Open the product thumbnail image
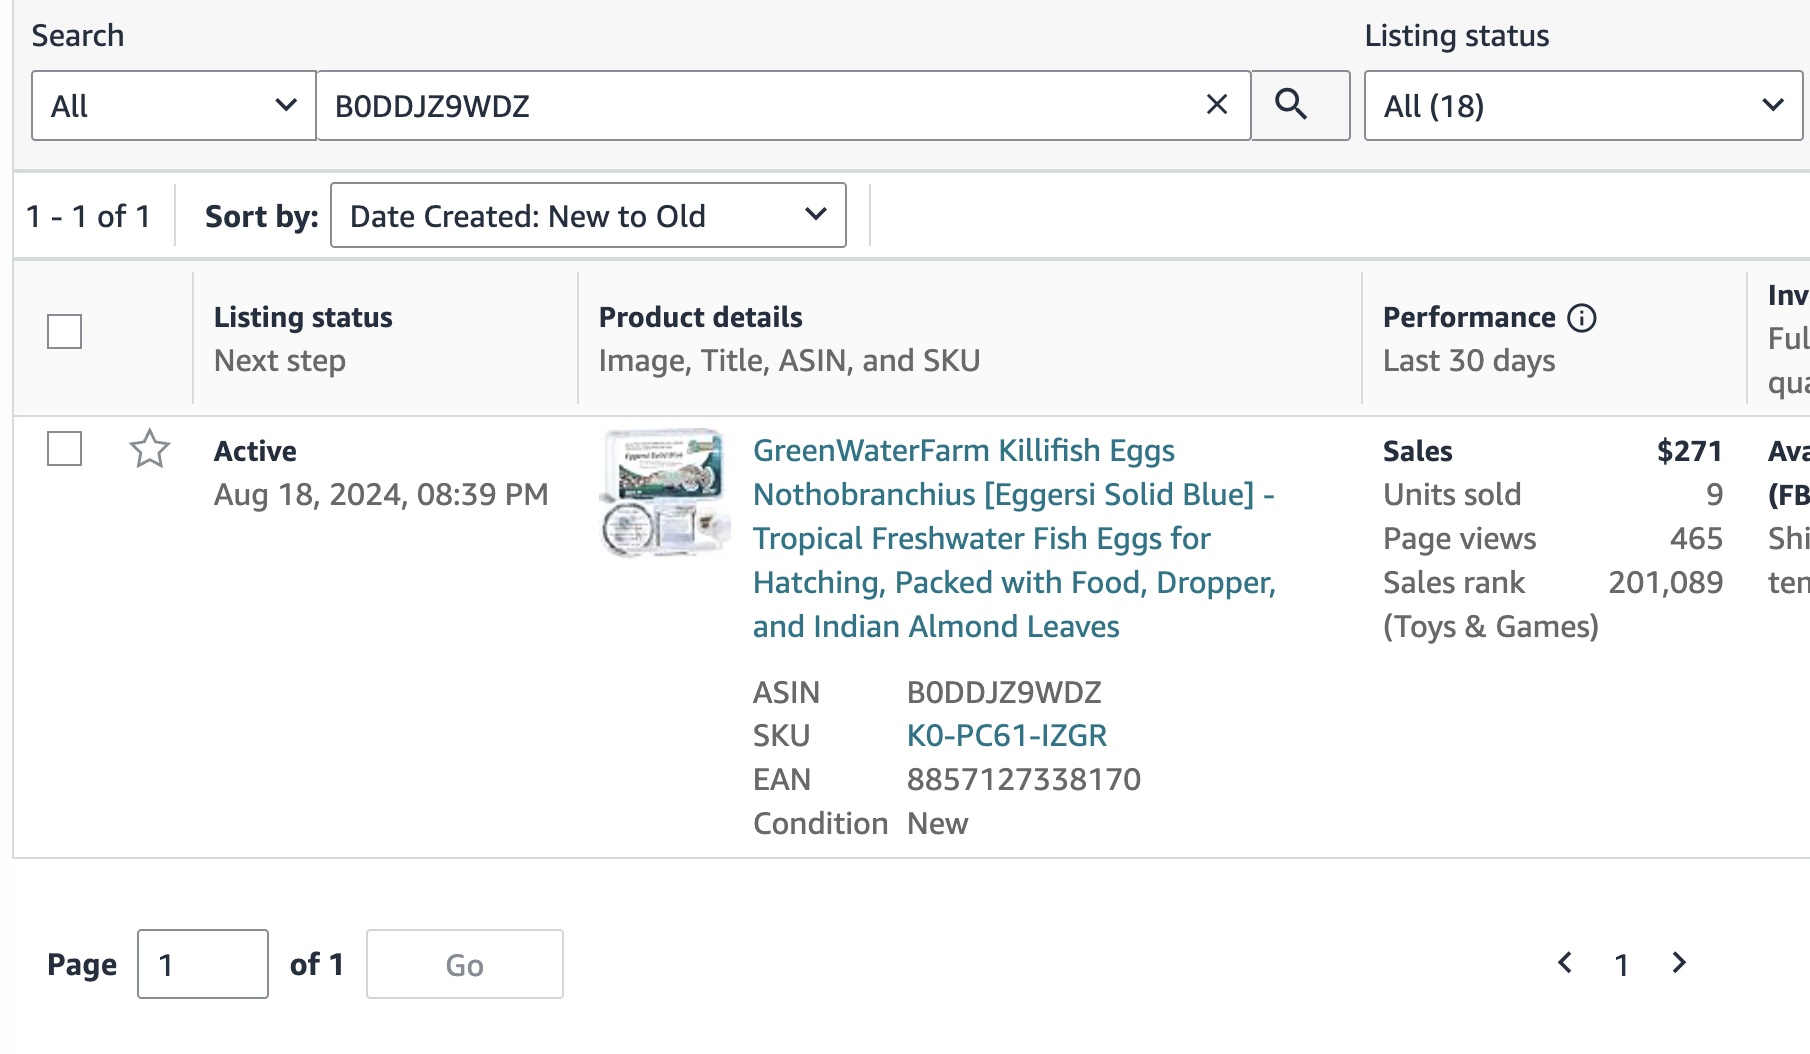Screen dimensions: 1810x1054 point(664,493)
